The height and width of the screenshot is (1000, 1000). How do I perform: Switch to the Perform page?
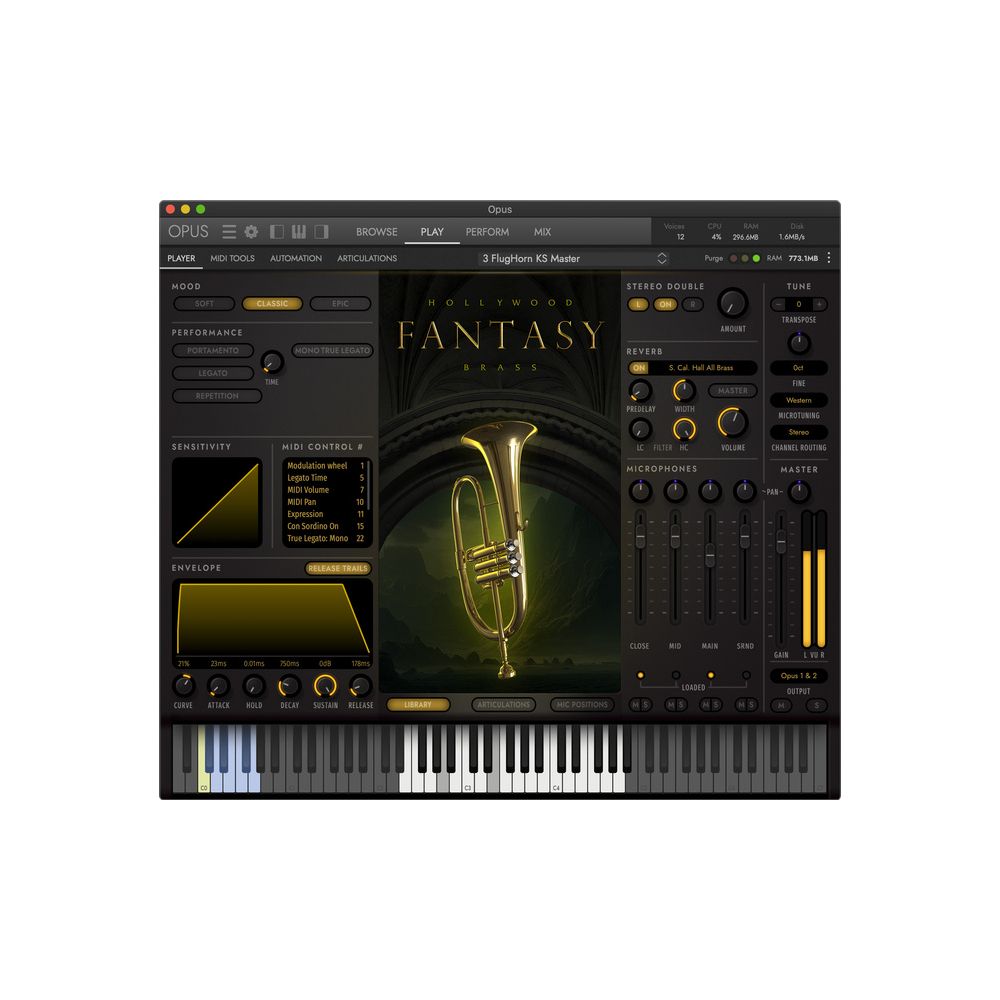pyautogui.click(x=487, y=232)
